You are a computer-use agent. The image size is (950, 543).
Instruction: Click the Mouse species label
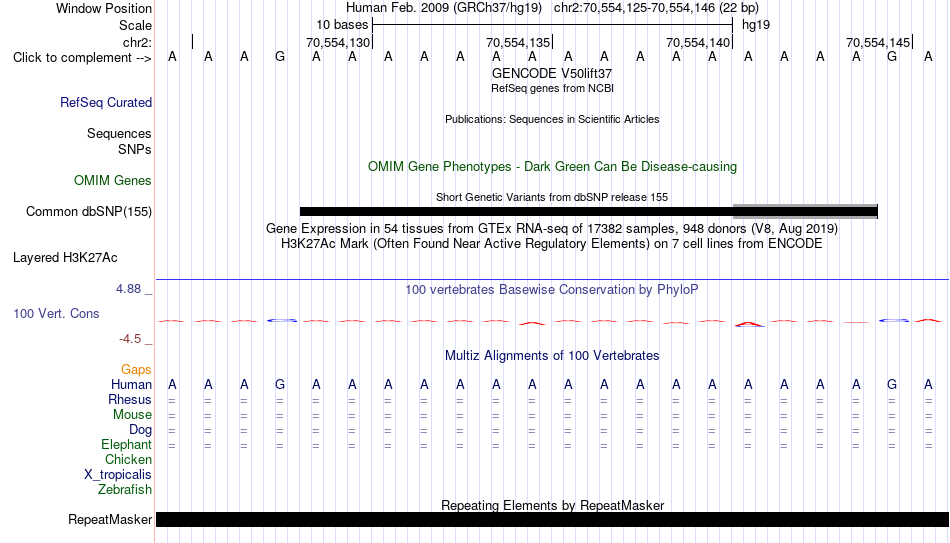132,415
